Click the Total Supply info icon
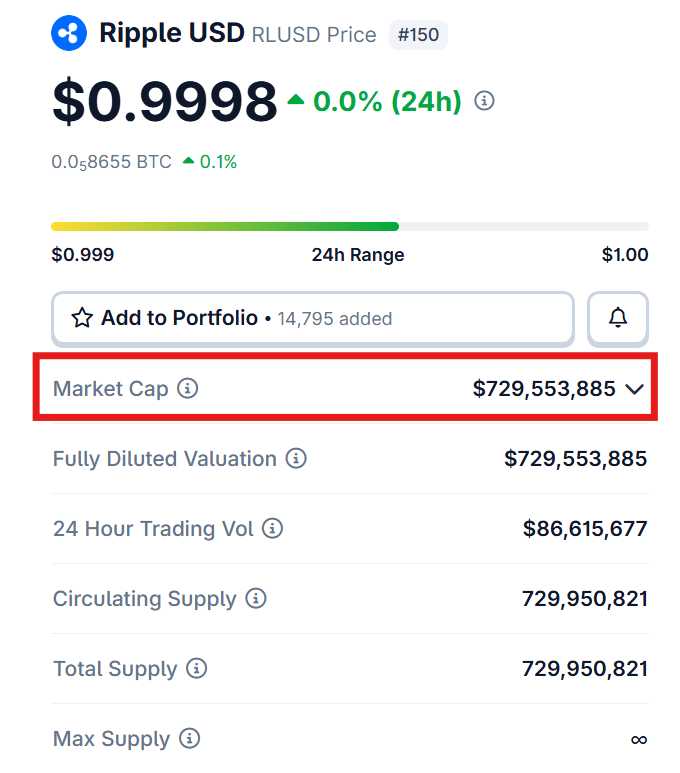680x773 pixels. coord(196,668)
